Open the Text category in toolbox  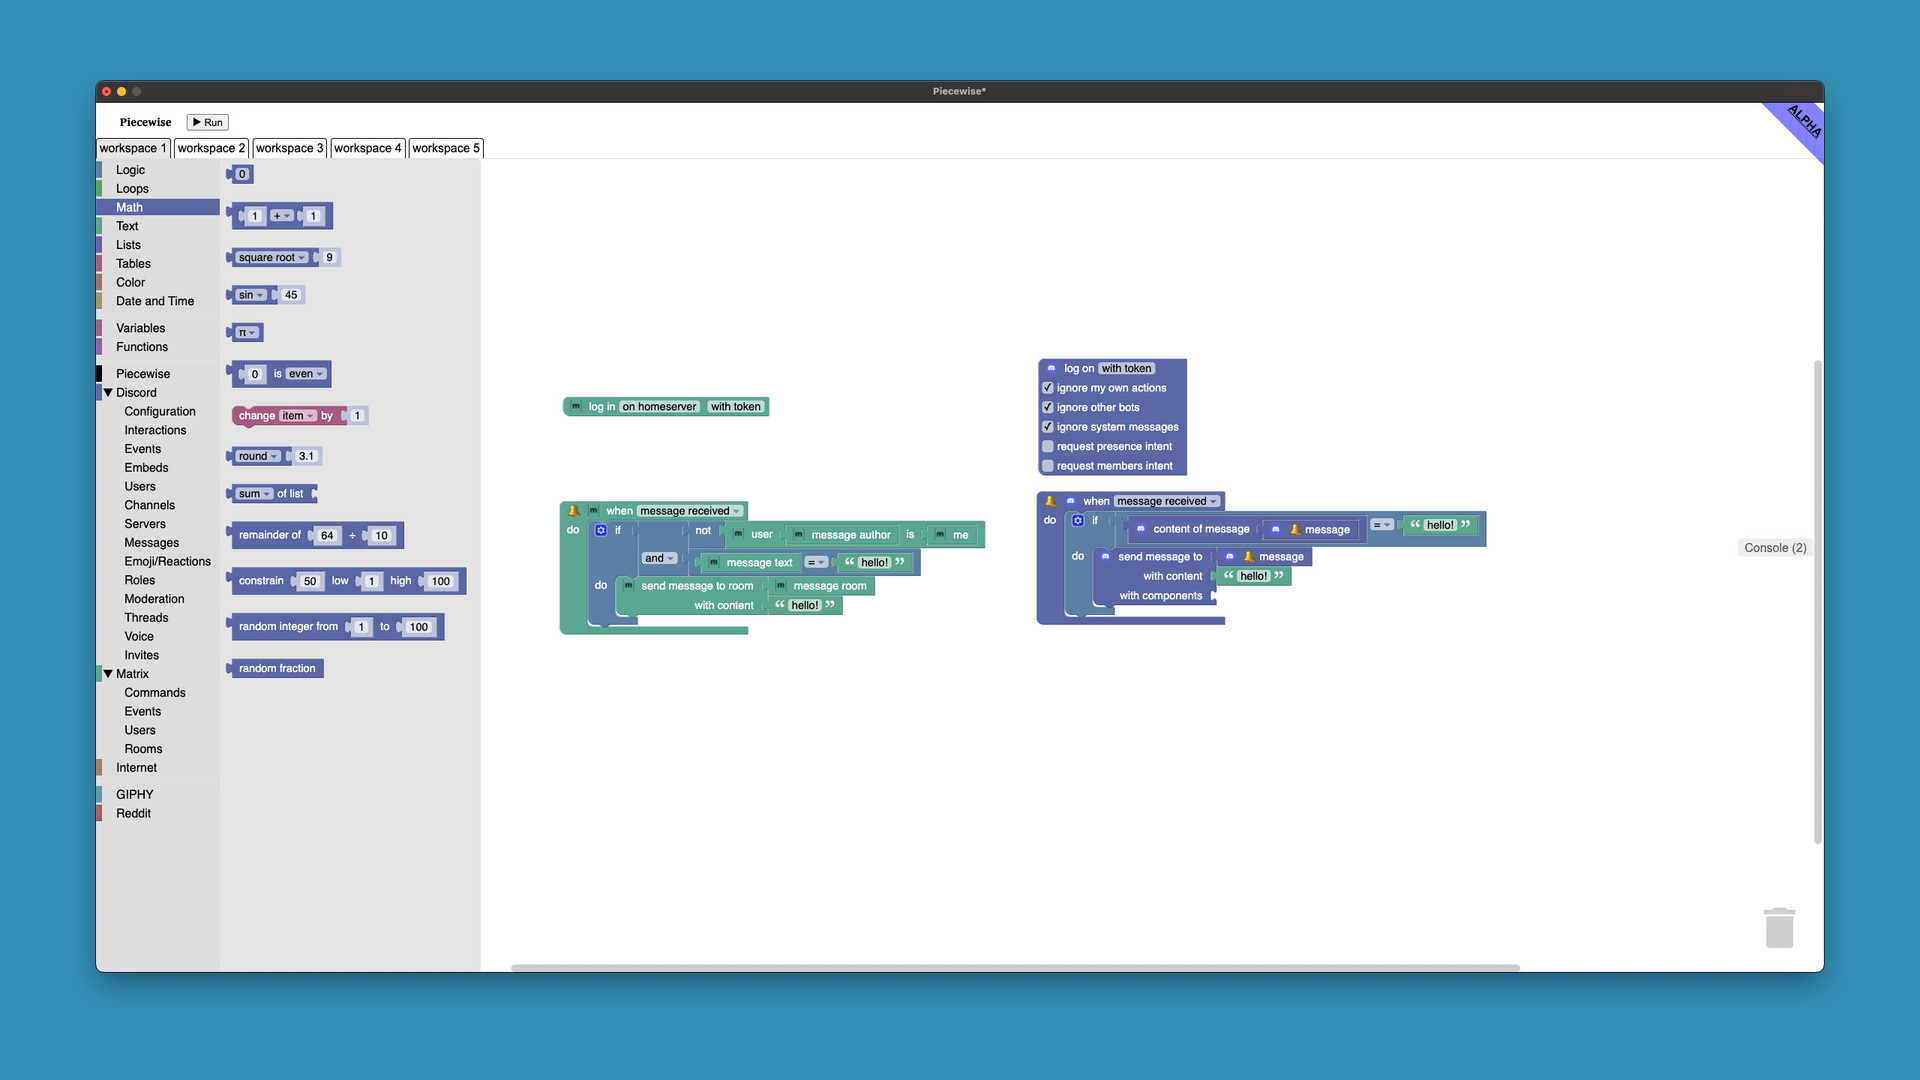tap(127, 226)
